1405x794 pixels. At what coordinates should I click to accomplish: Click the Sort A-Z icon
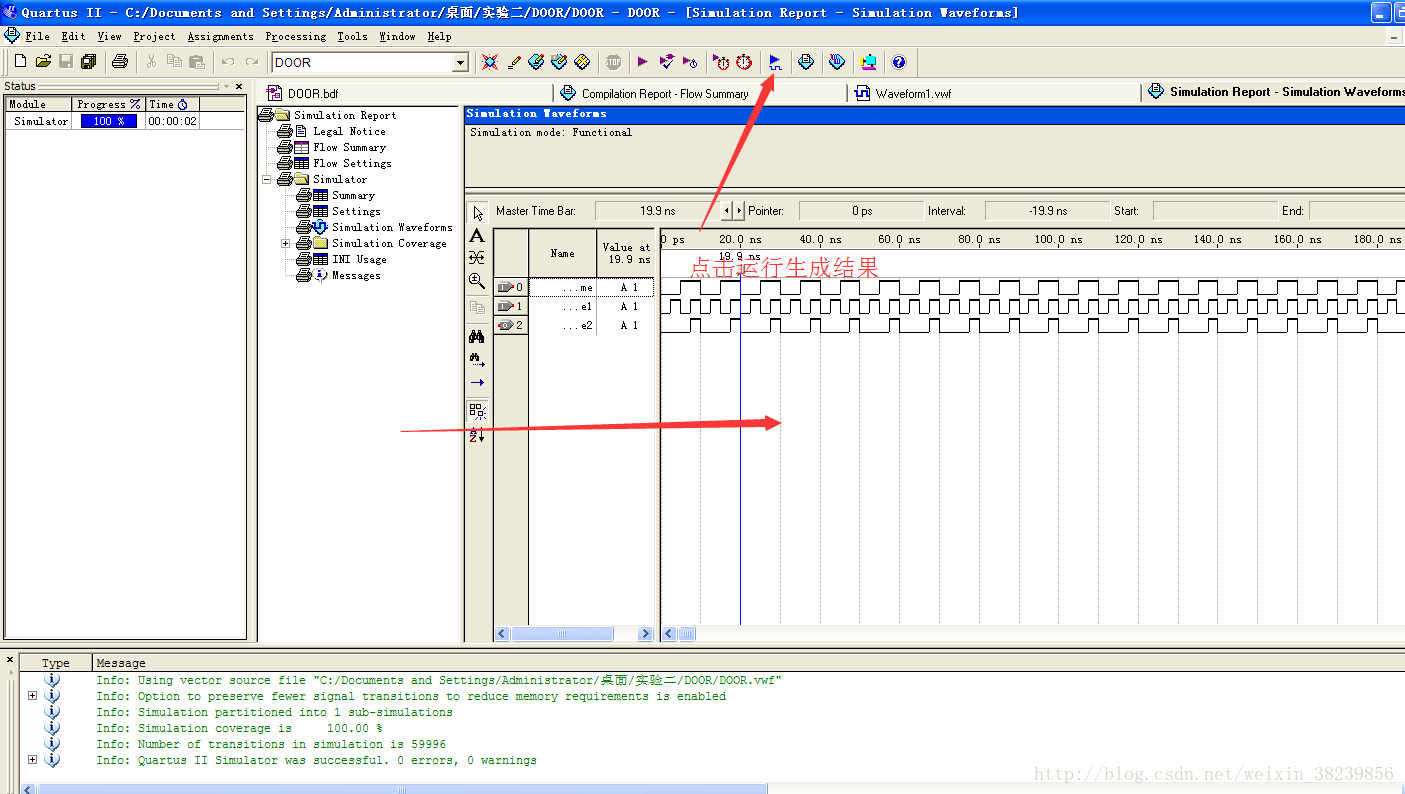[477, 436]
